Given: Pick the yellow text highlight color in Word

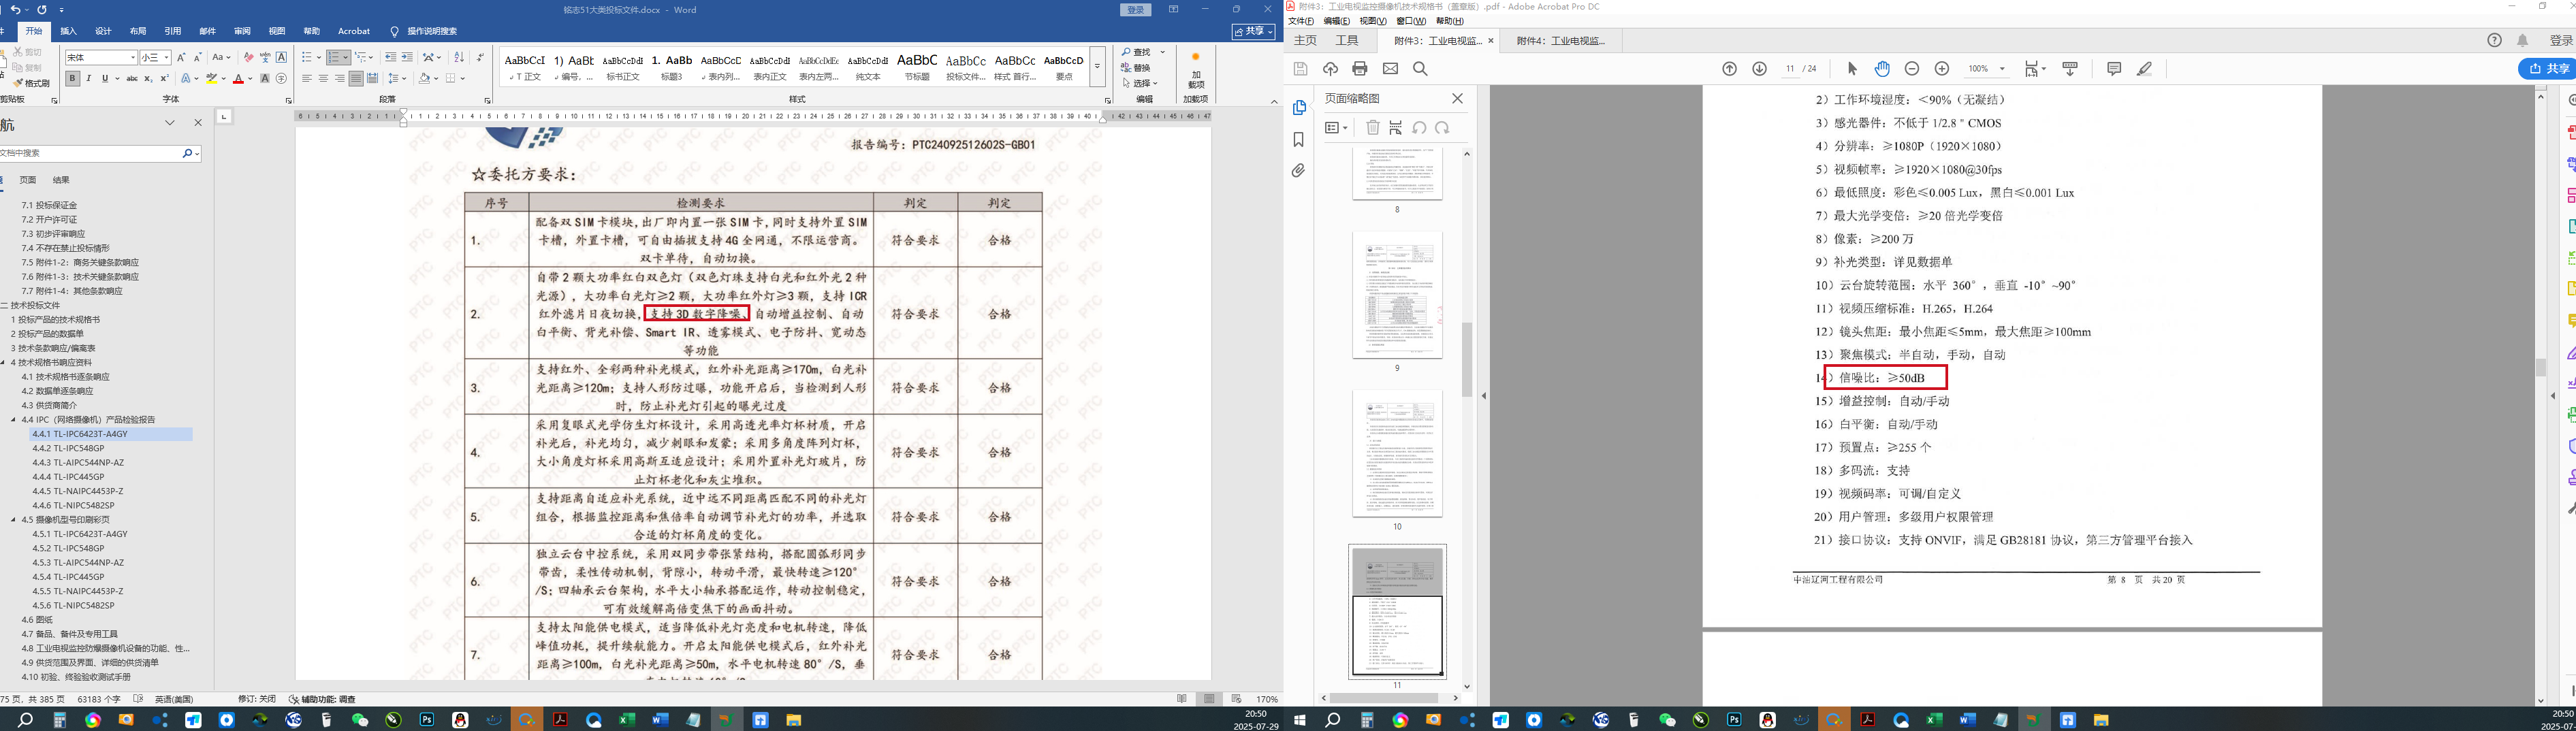Looking at the screenshot, I should (x=211, y=79).
